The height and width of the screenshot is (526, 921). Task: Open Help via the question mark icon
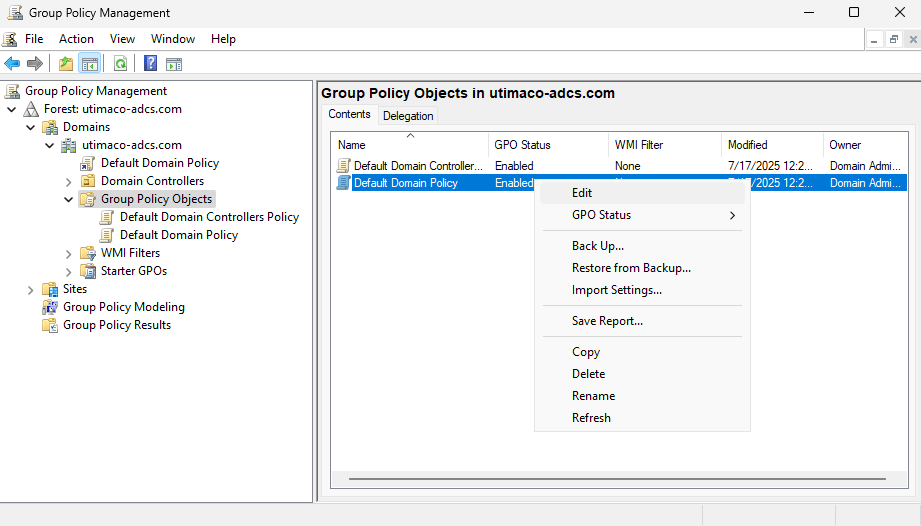[150, 64]
